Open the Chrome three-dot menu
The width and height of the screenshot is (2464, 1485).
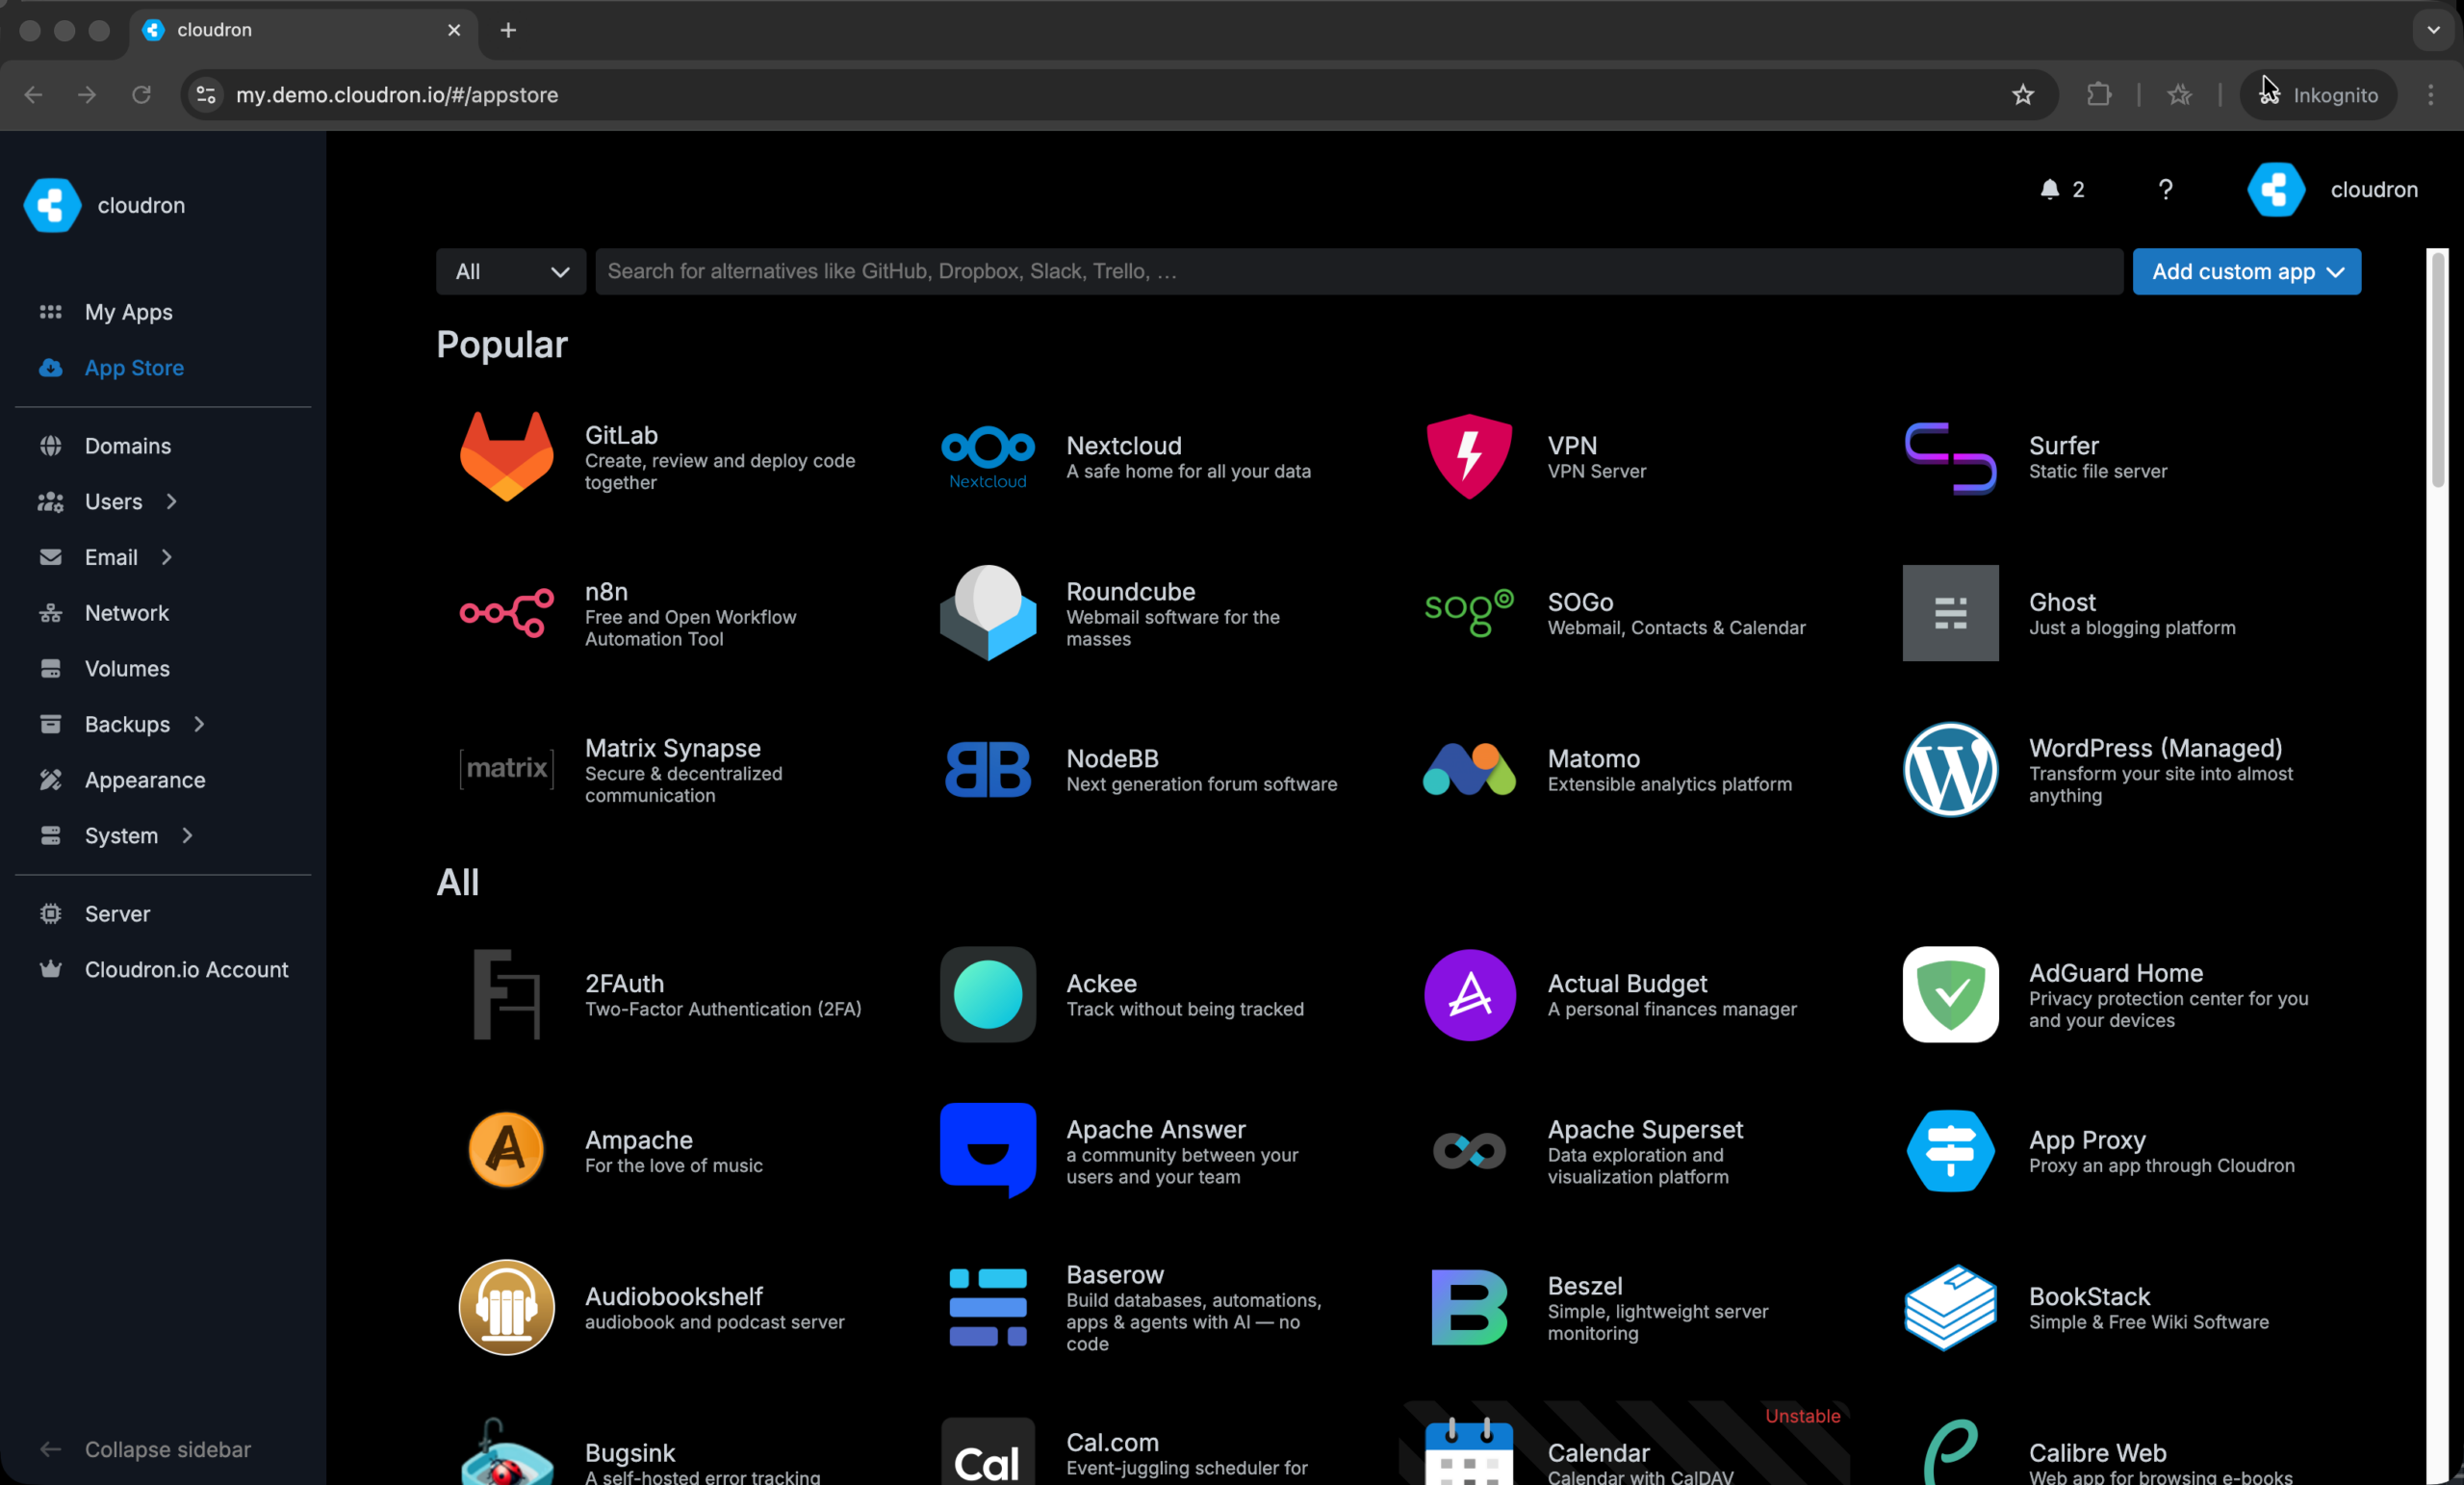(2430, 95)
